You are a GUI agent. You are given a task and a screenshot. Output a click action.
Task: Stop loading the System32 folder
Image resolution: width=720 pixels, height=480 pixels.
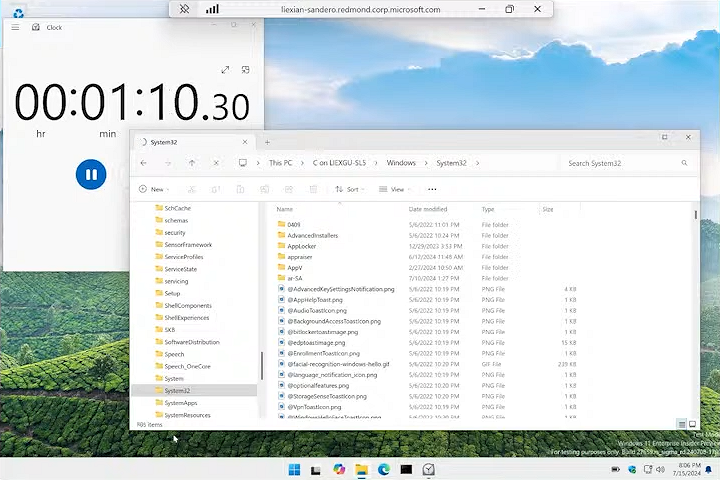[216, 163]
